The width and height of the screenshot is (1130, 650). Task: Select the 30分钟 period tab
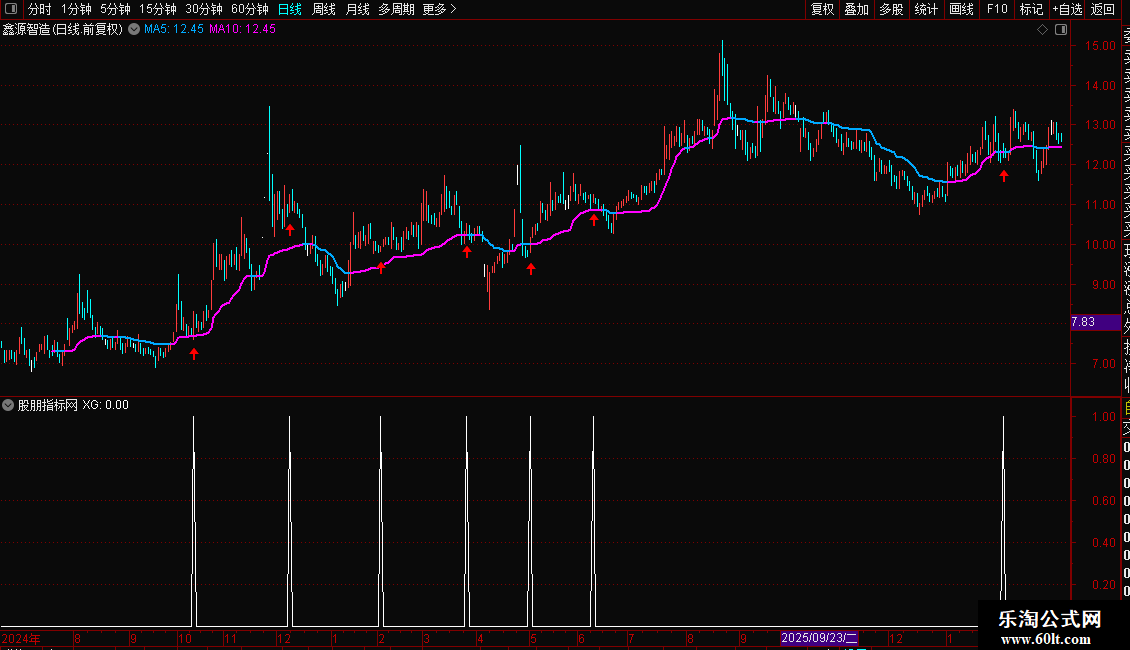coord(204,9)
